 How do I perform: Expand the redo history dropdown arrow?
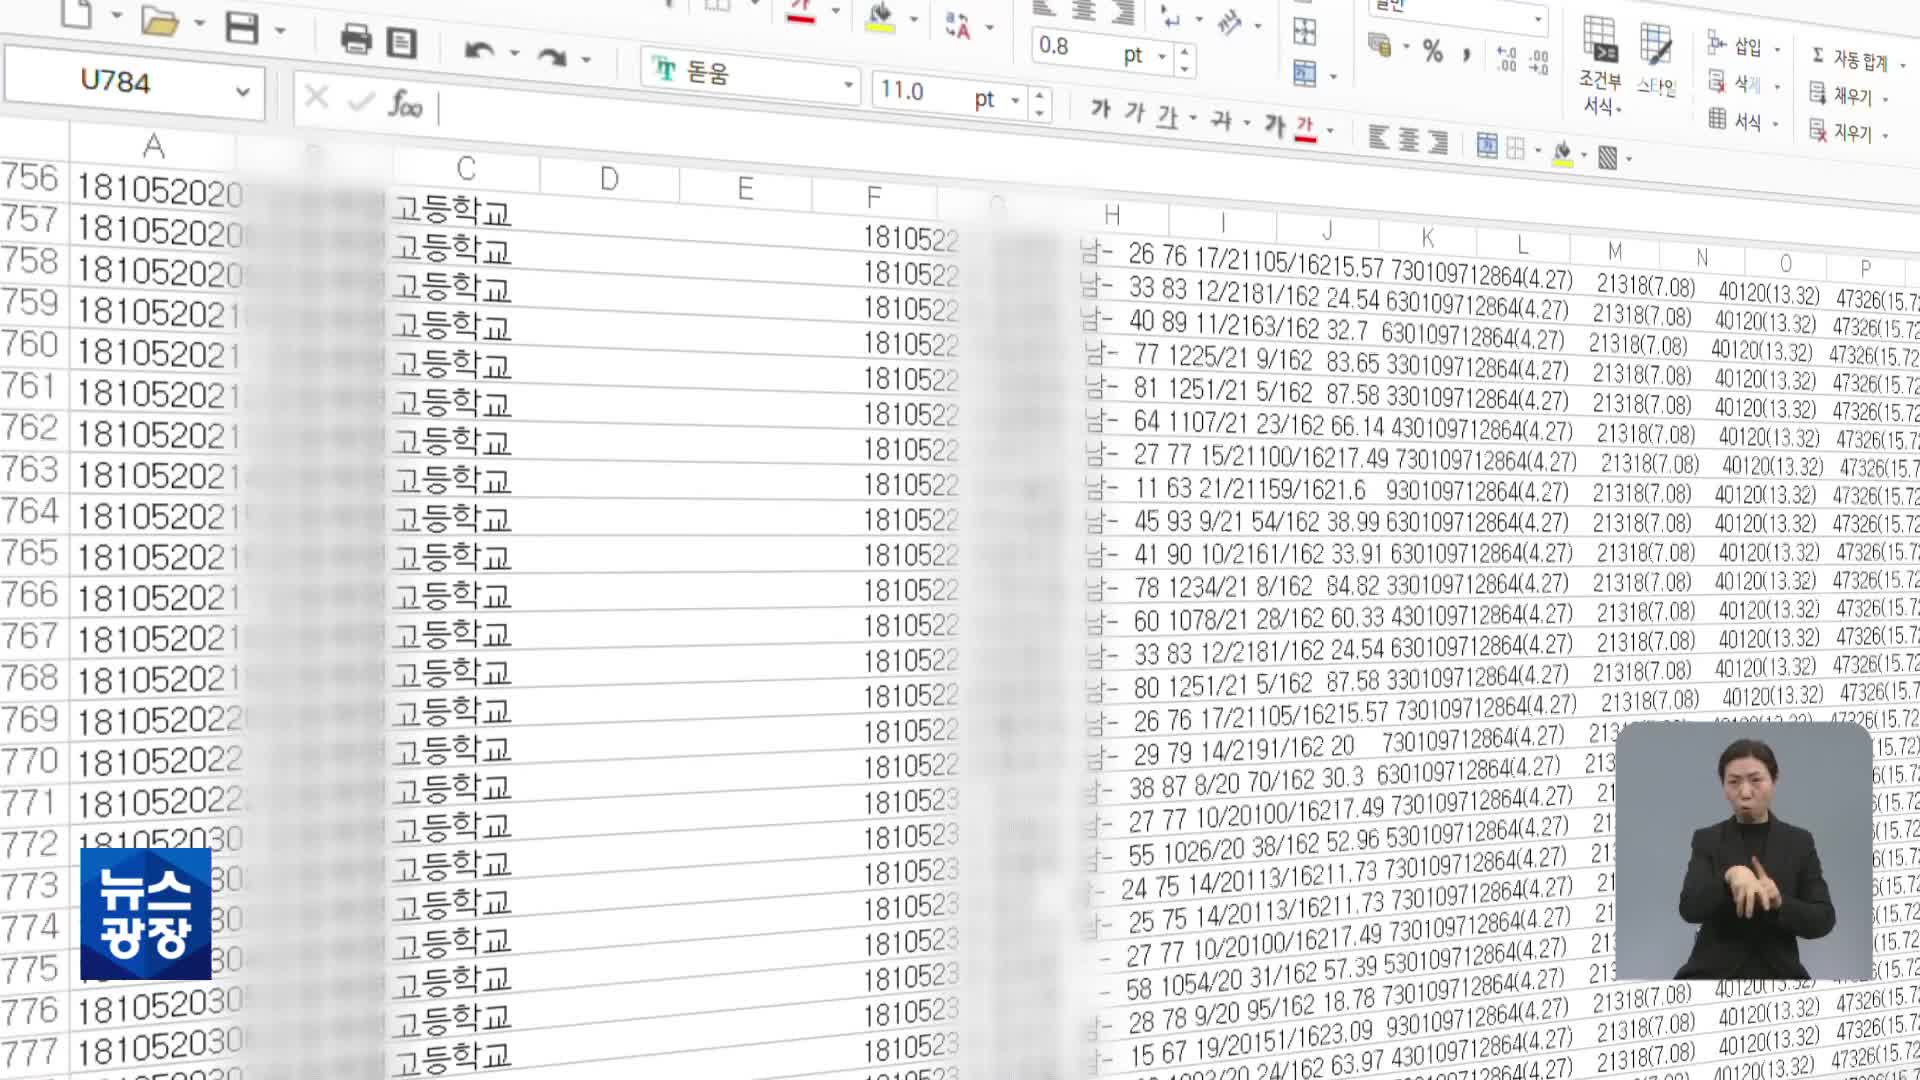click(x=586, y=60)
